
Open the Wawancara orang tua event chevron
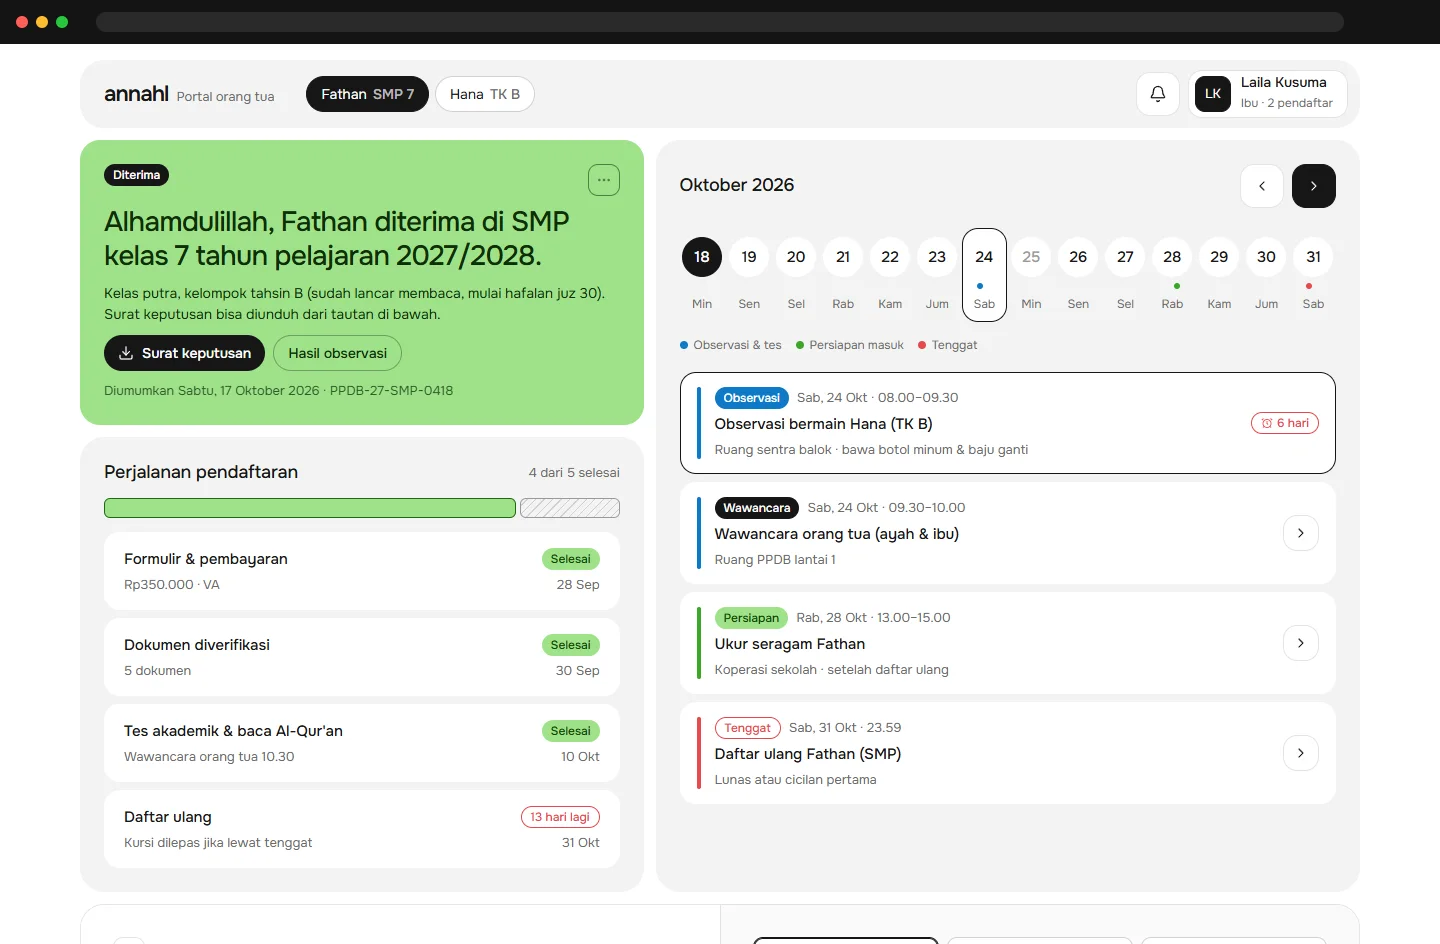[x=1301, y=533]
